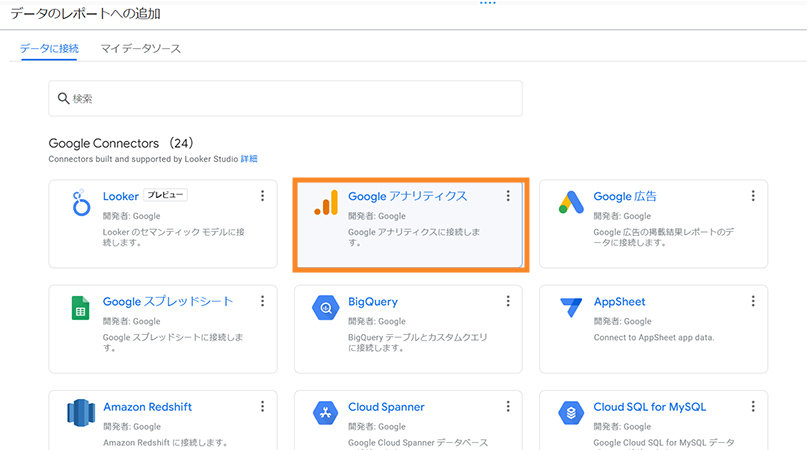
Task: Click the drag handle dots at panel top
Action: 488,3
